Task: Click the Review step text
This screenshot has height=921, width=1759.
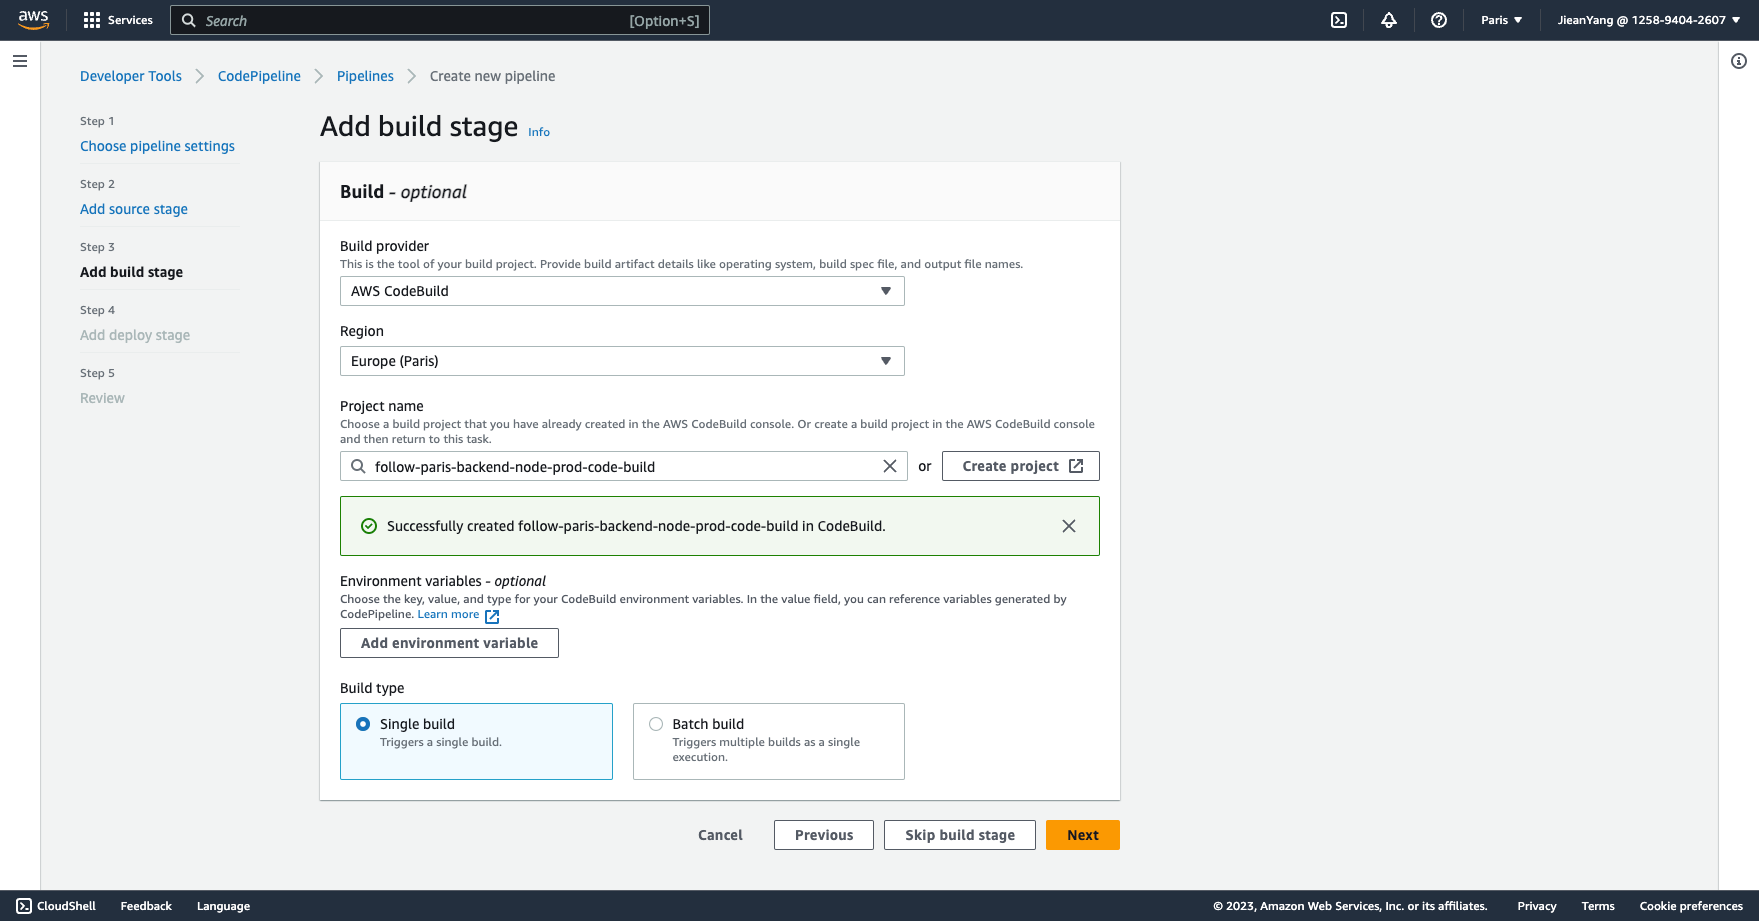Action: 102,398
